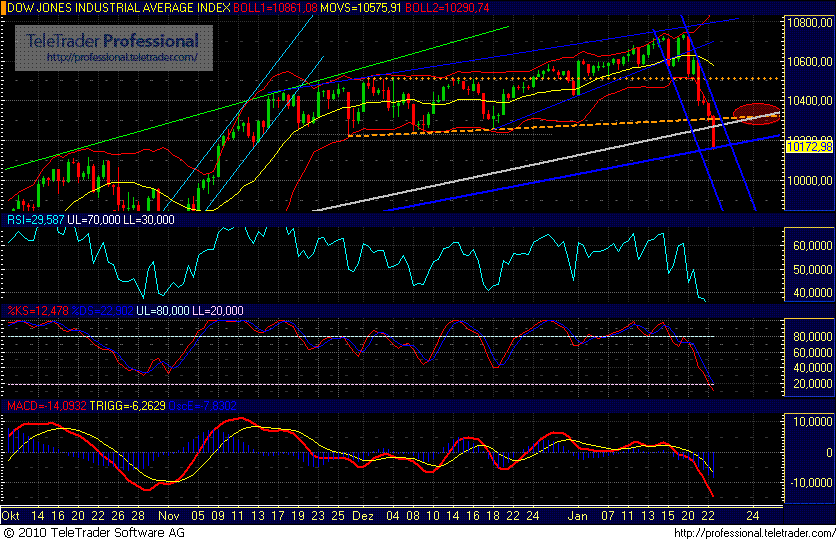The height and width of the screenshot is (542, 836).
Task: Click the red ellipse target zone on chart
Action: click(x=757, y=114)
